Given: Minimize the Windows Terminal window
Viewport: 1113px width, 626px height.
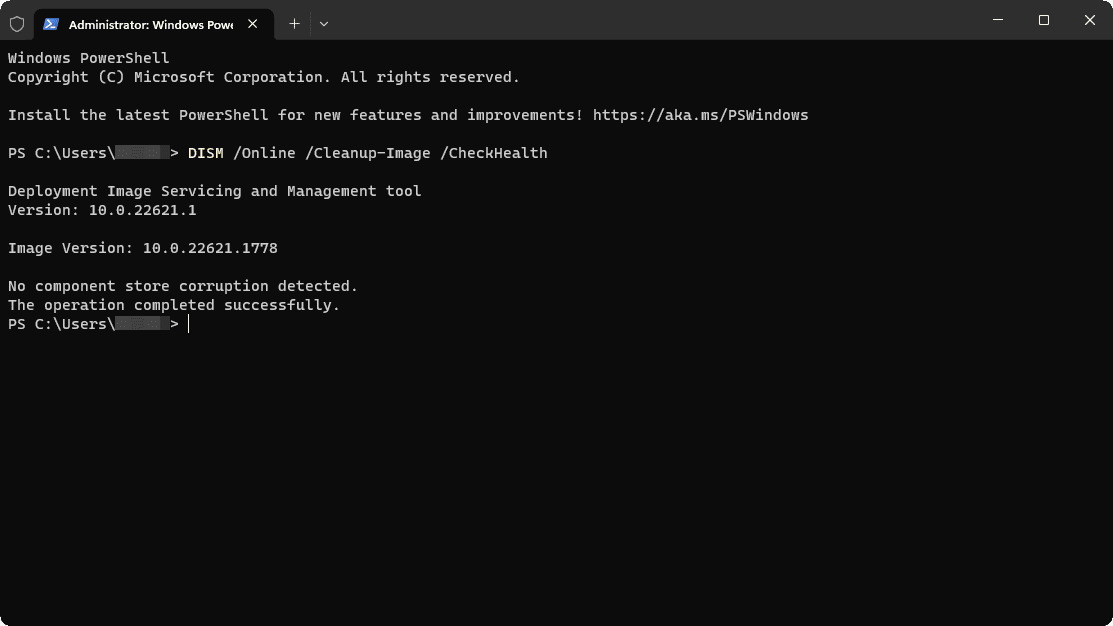Looking at the screenshot, I should [x=997, y=20].
